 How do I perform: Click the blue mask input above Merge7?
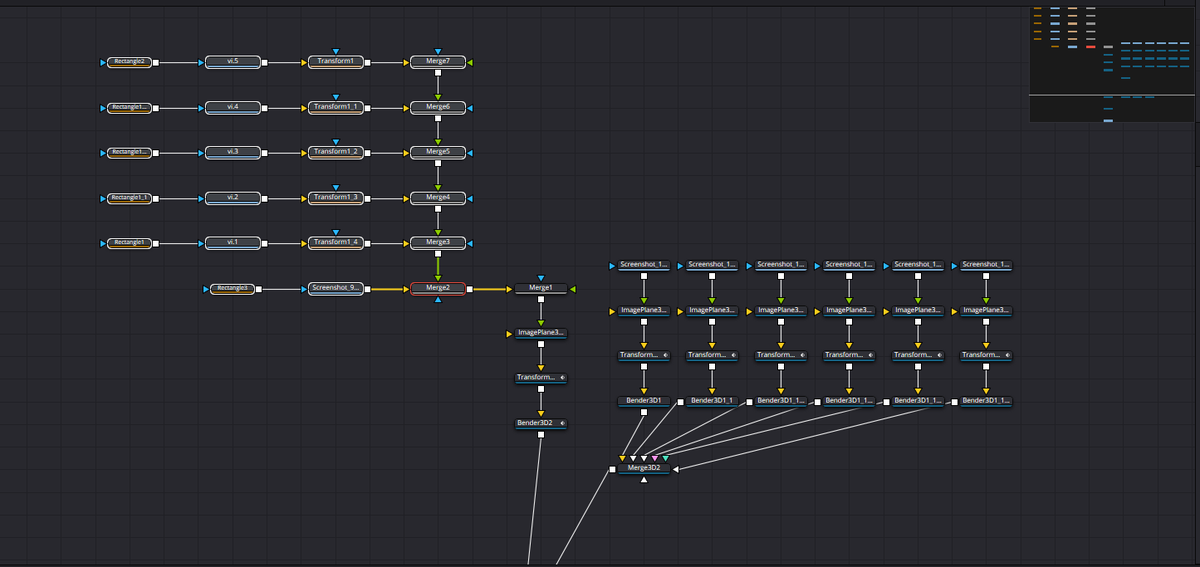[x=438, y=51]
